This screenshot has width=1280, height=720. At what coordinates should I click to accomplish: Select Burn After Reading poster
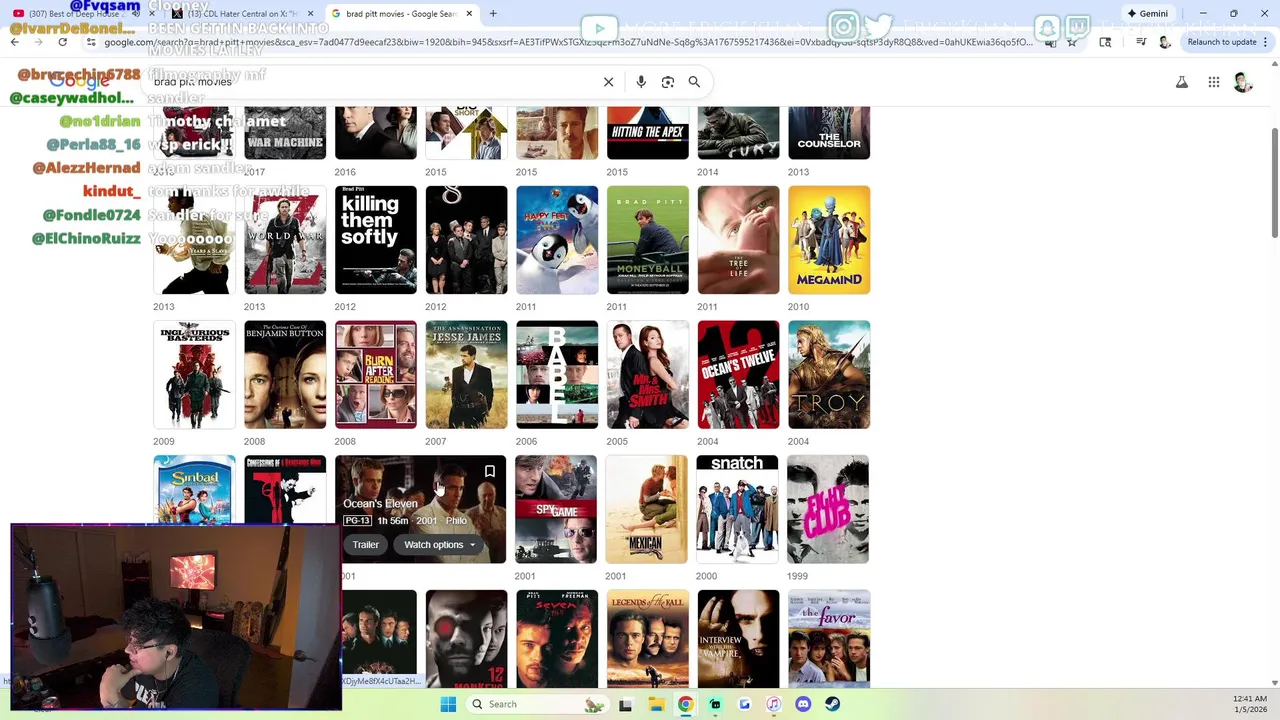click(x=376, y=375)
